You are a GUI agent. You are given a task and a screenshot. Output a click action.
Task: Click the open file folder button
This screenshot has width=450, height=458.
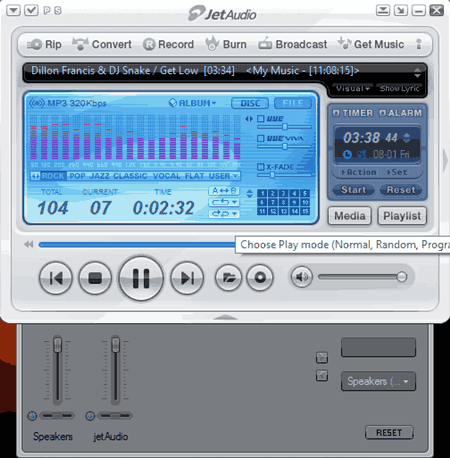click(229, 277)
